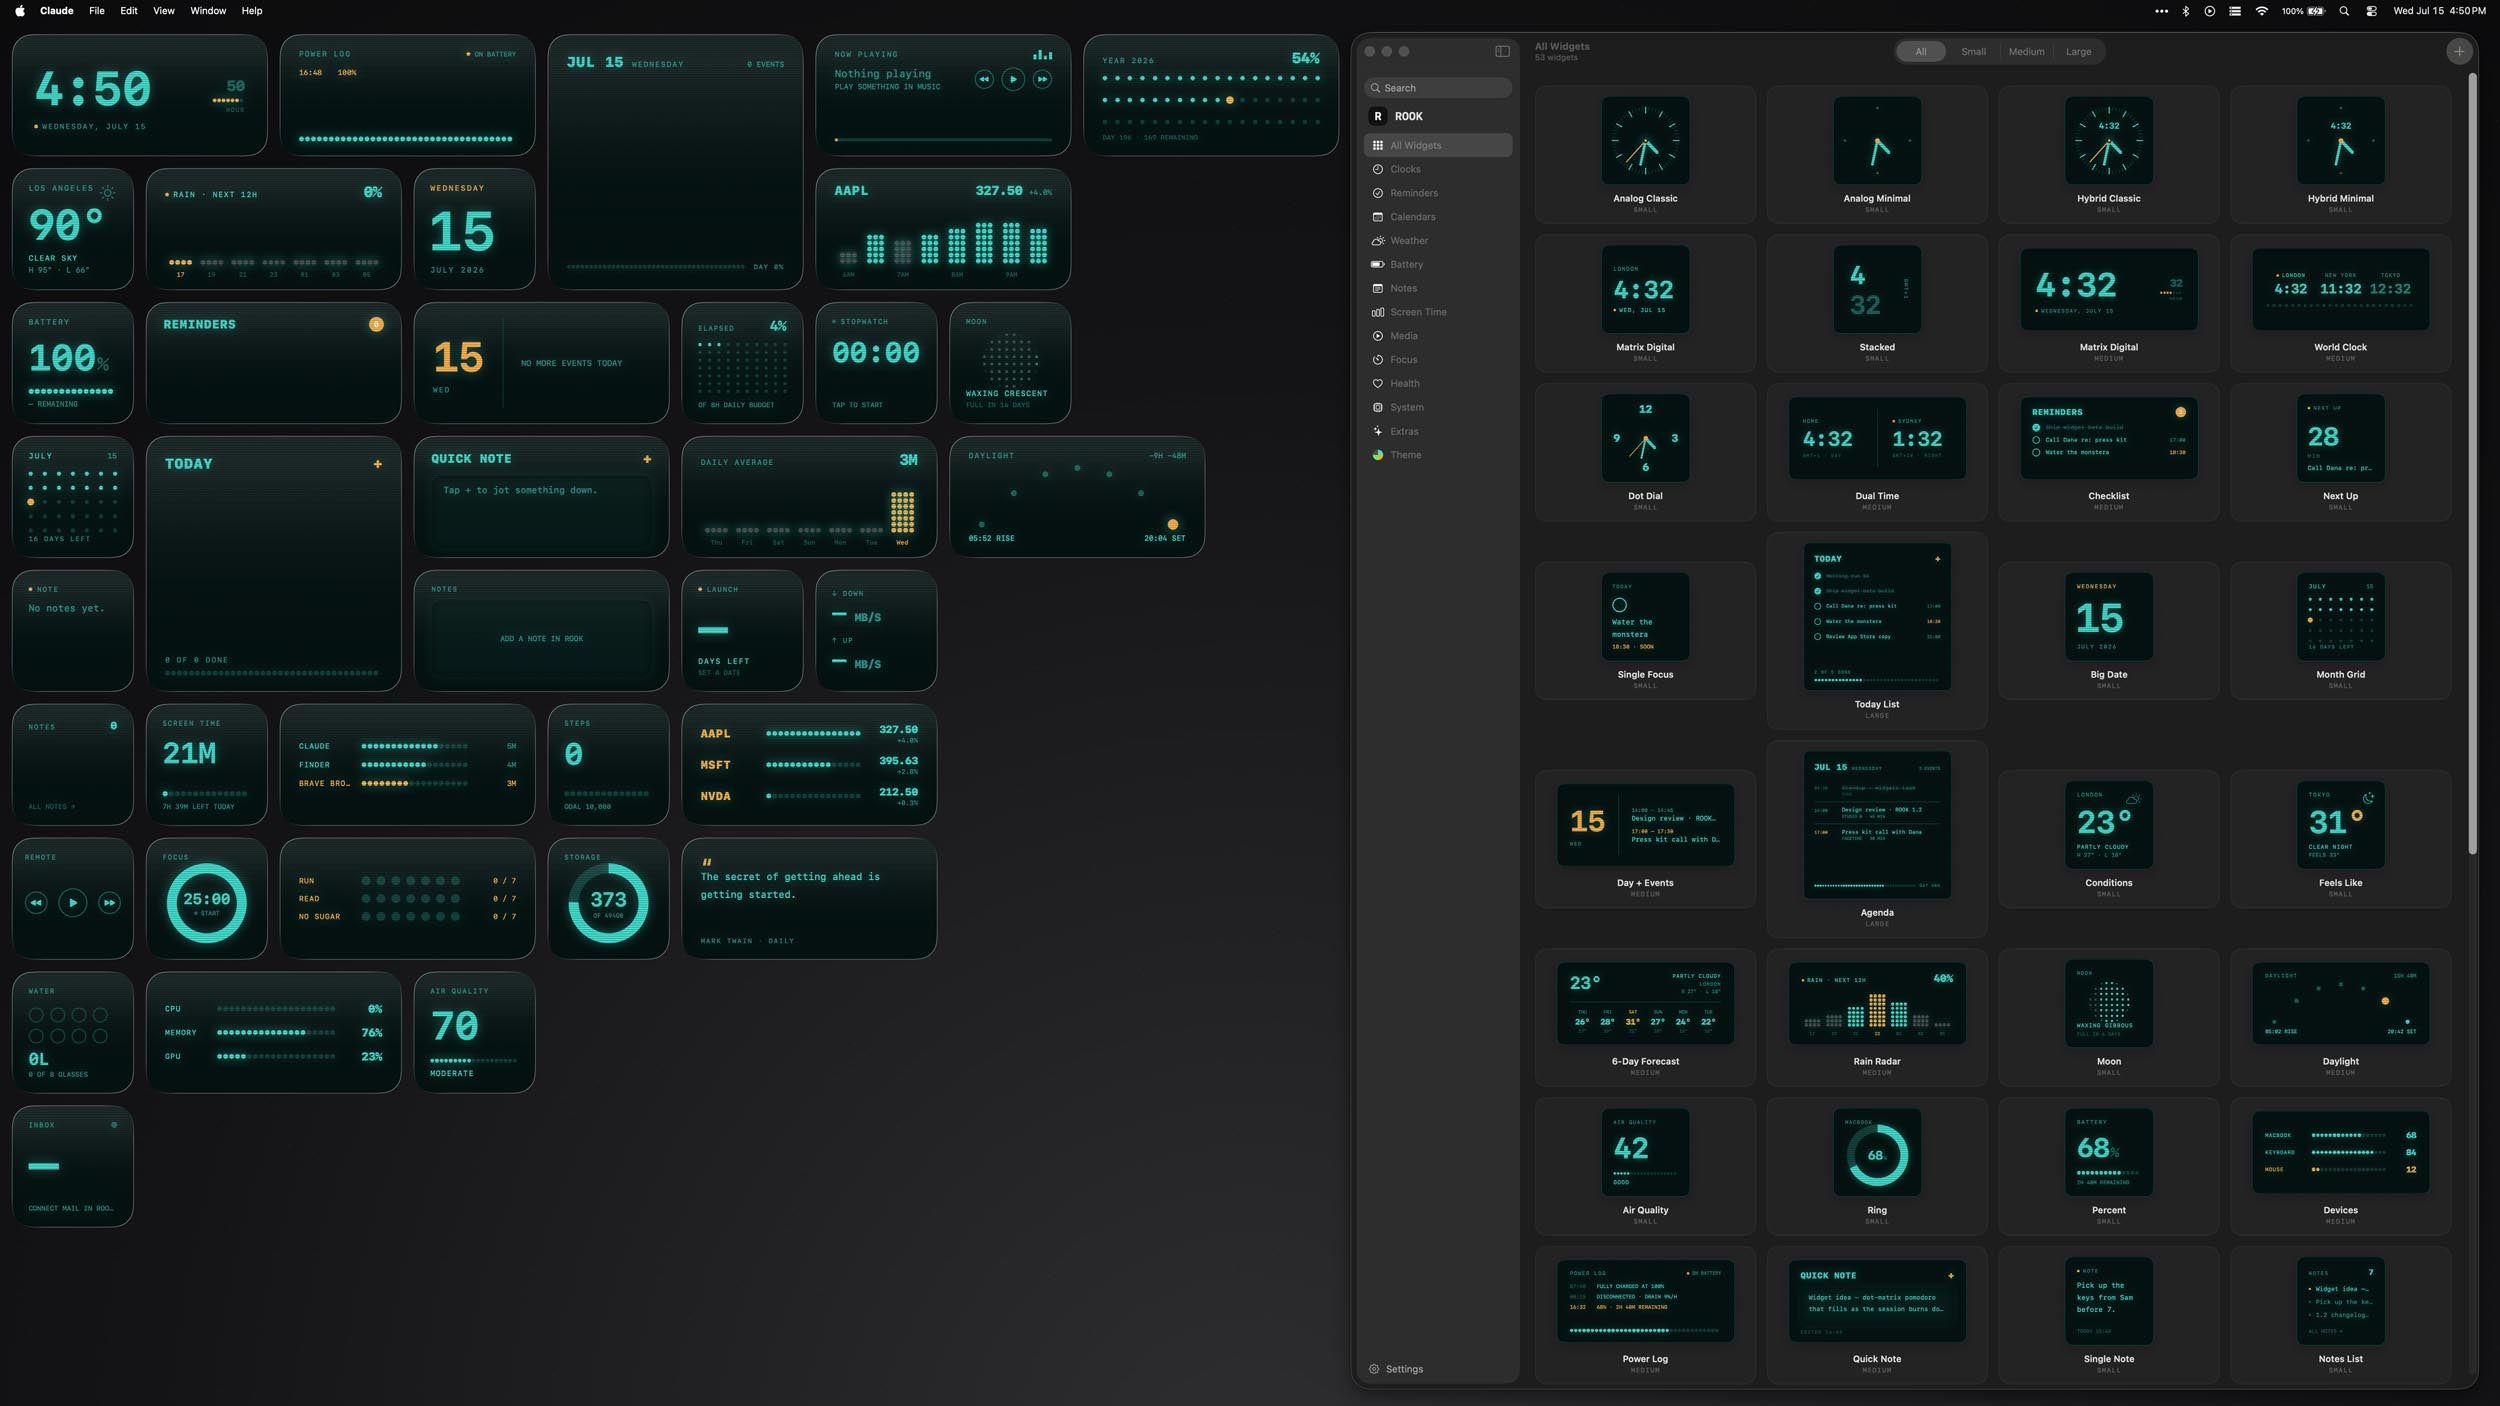Screen dimensions: 2500x1406
Task: Click the Quick Note widget text area
Action: pyautogui.click(x=541, y=513)
